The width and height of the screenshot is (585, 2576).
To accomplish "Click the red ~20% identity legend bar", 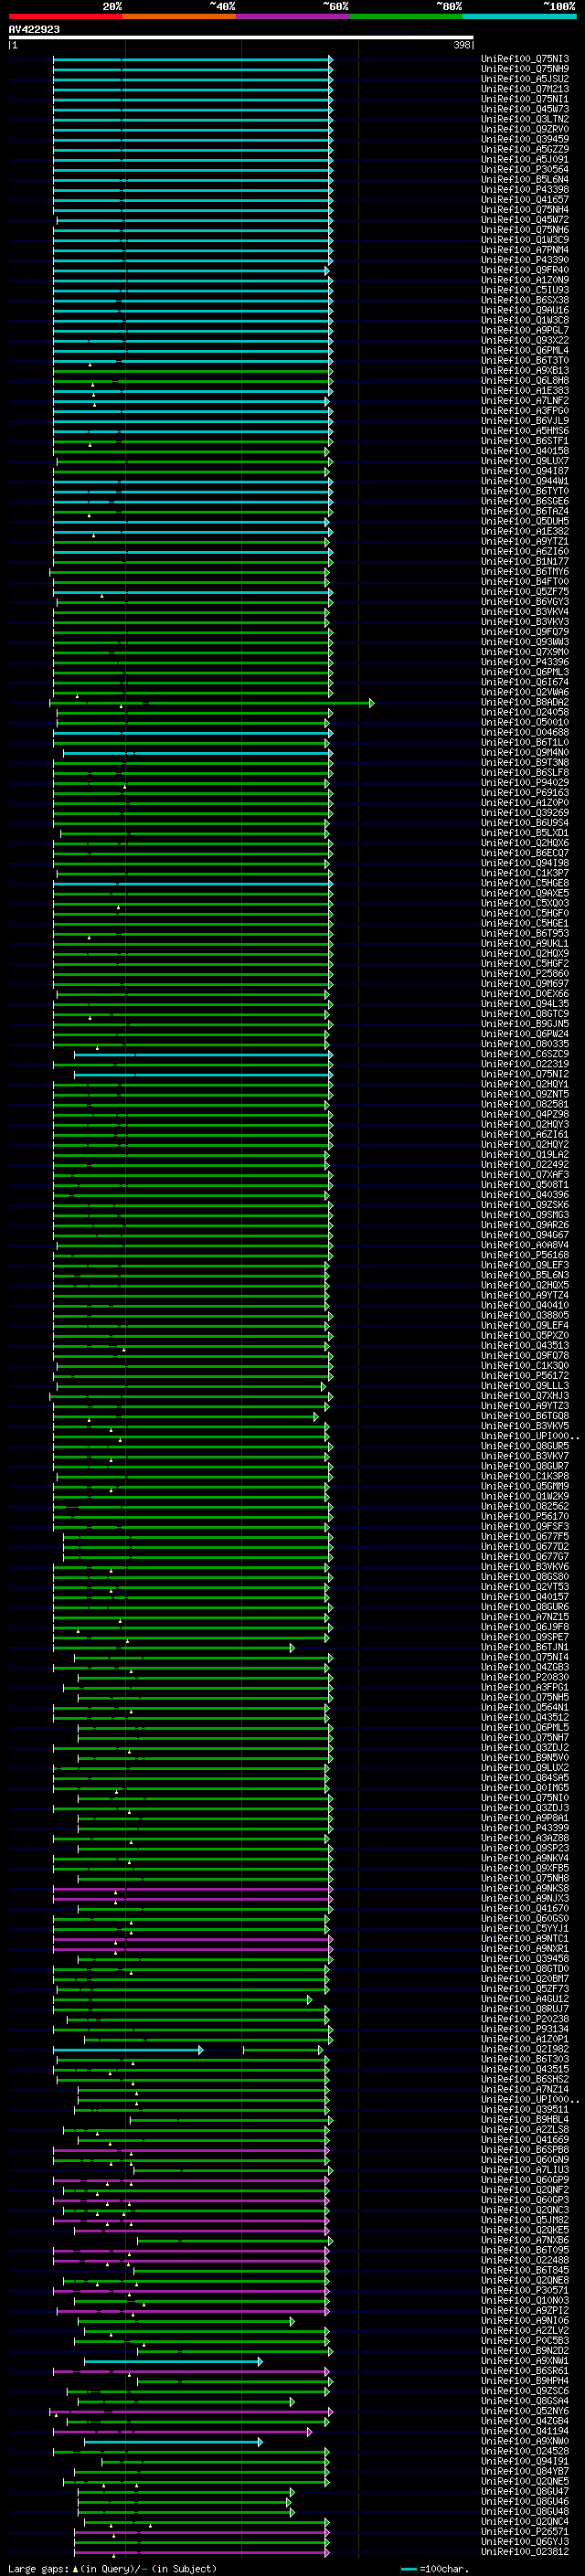I will coord(65,16).
